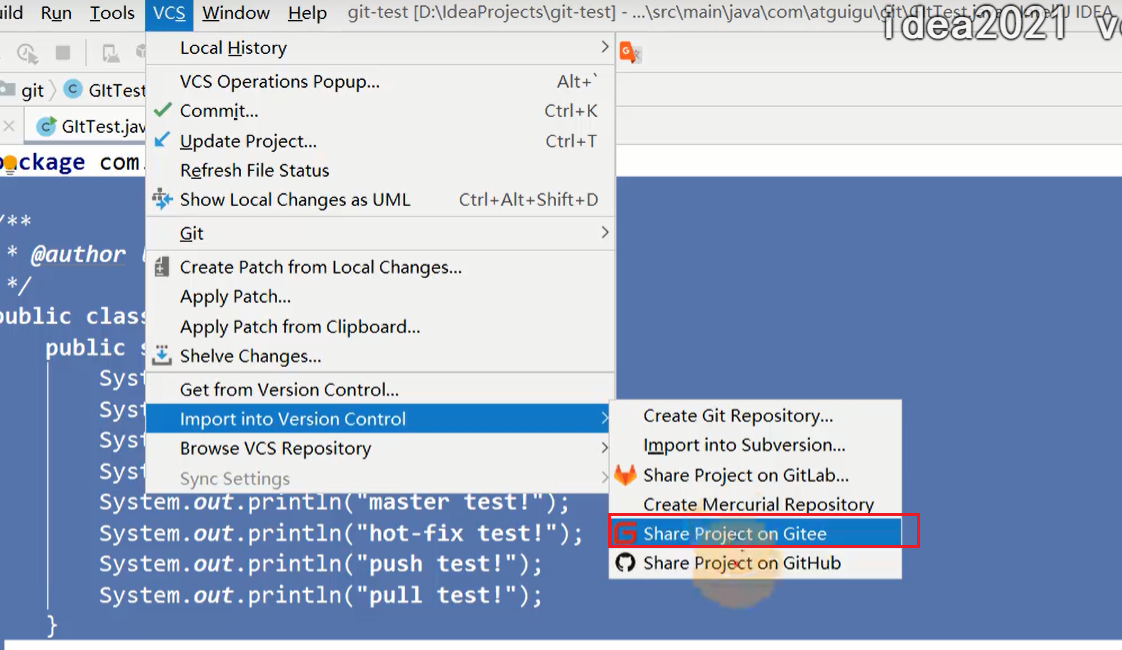Choose VCS Operations Popup...
The width and height of the screenshot is (1122, 650).
click(x=380, y=82)
